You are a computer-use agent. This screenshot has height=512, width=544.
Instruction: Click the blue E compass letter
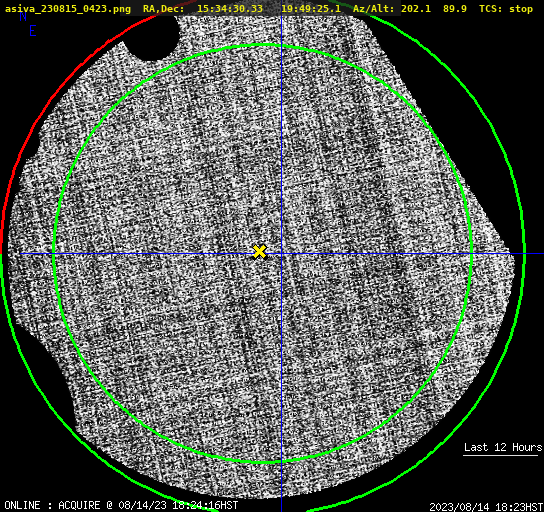(33, 31)
